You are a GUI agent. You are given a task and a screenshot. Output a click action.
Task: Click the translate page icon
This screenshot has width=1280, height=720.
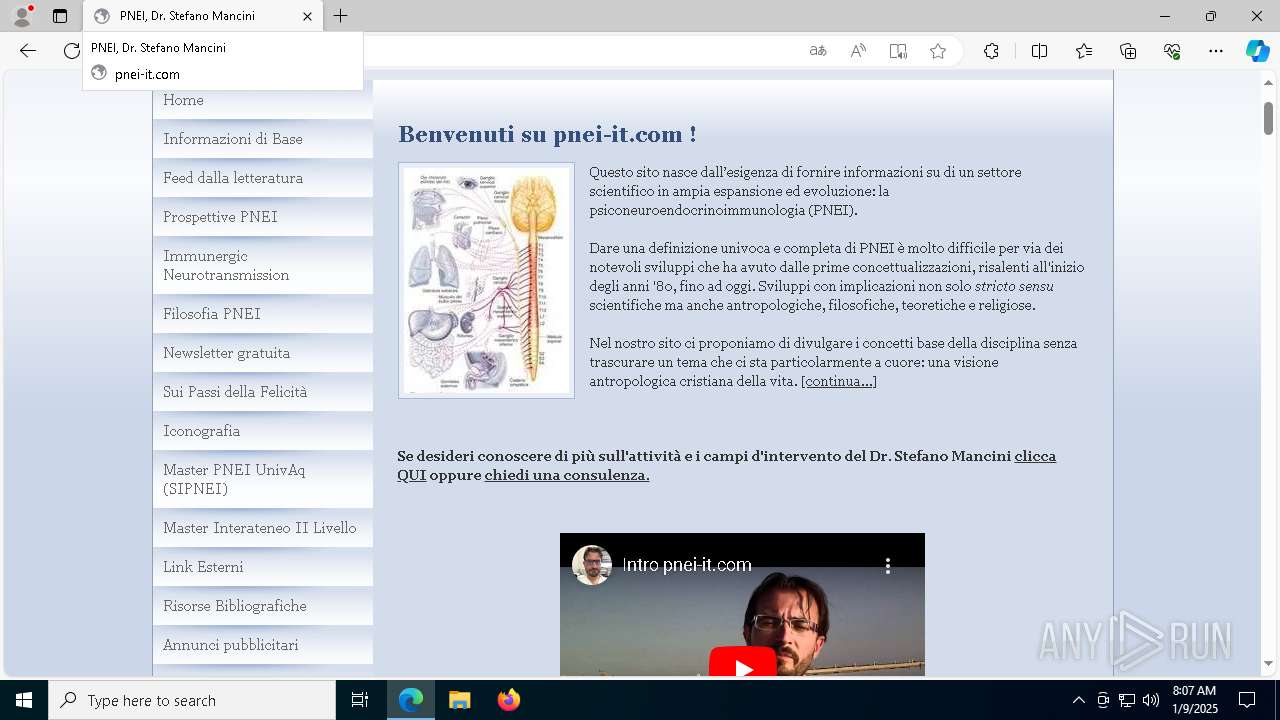[818, 51]
